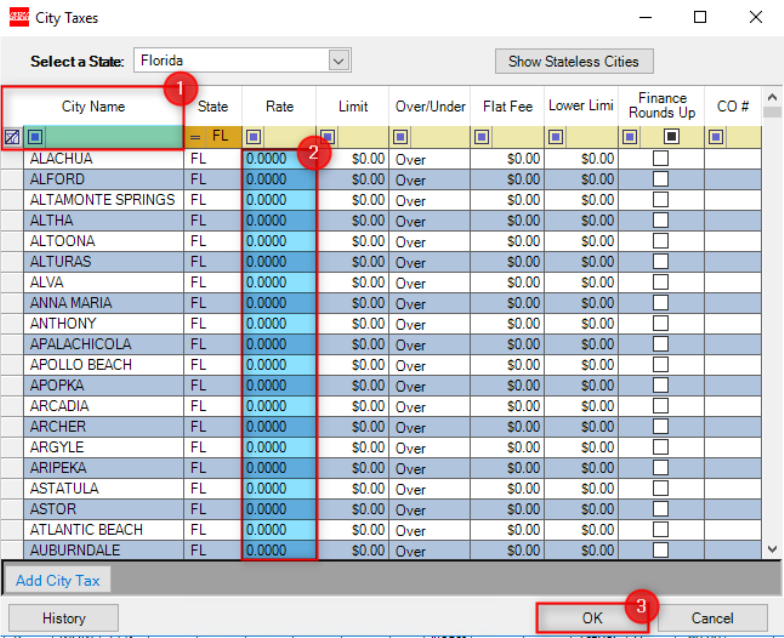The height and width of the screenshot is (638, 784).
Task: Click the Flat Fee cell for ARCHER
Action: (x=508, y=426)
